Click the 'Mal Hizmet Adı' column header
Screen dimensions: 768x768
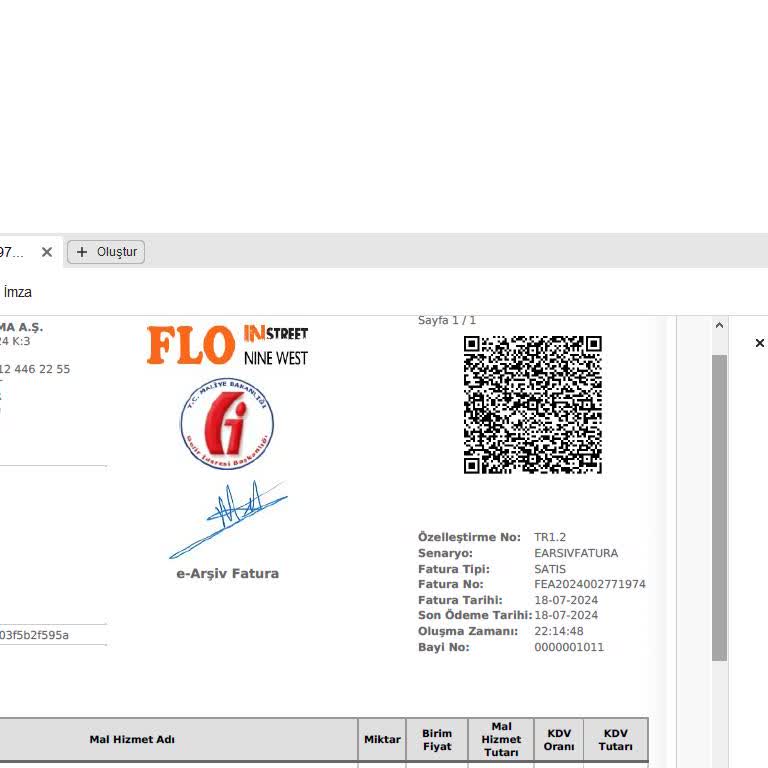pyautogui.click(x=132, y=740)
